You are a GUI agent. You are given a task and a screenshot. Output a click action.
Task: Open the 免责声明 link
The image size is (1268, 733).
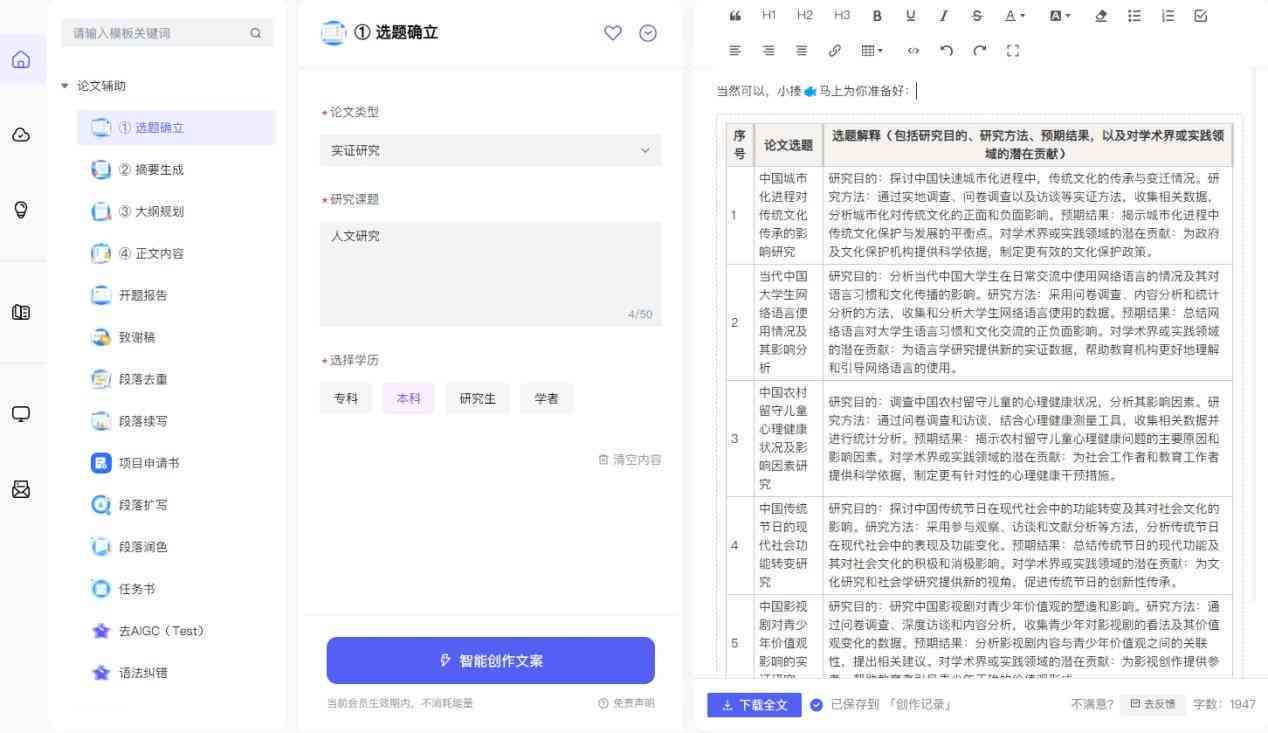626,703
